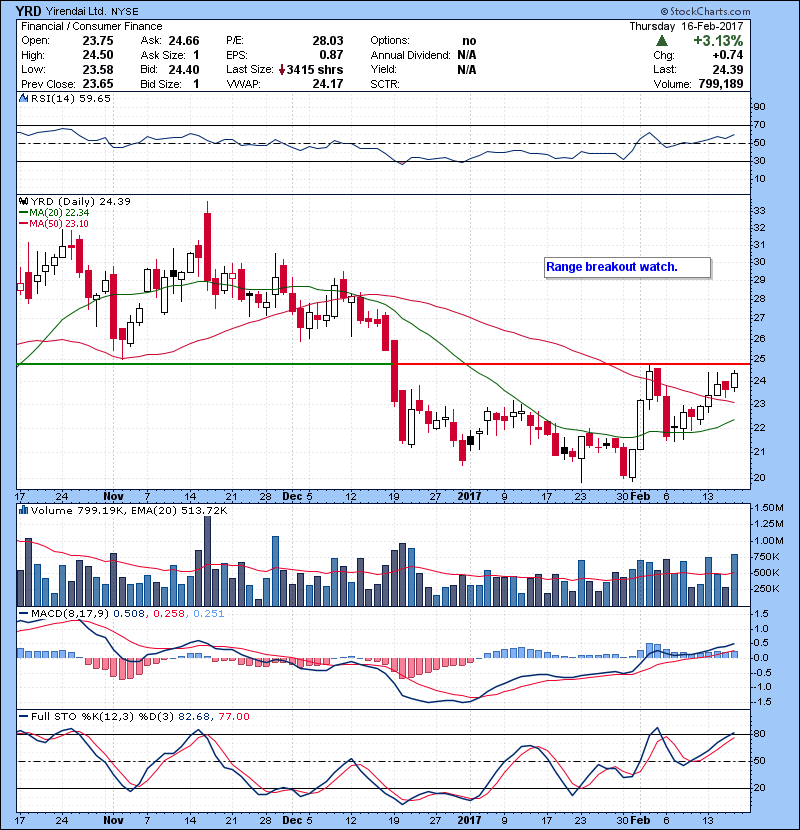The image size is (800, 830).
Task: Click the 1.50M volume axis label
Action: pyautogui.click(x=768, y=508)
